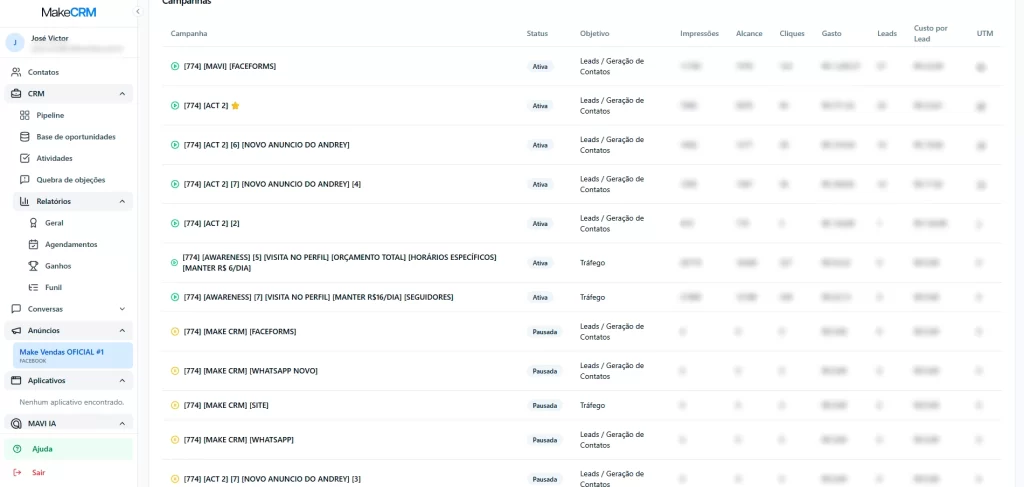Image resolution: width=1024 pixels, height=487 pixels.
Task: Click the Atividades checklist icon
Action: click(25, 158)
